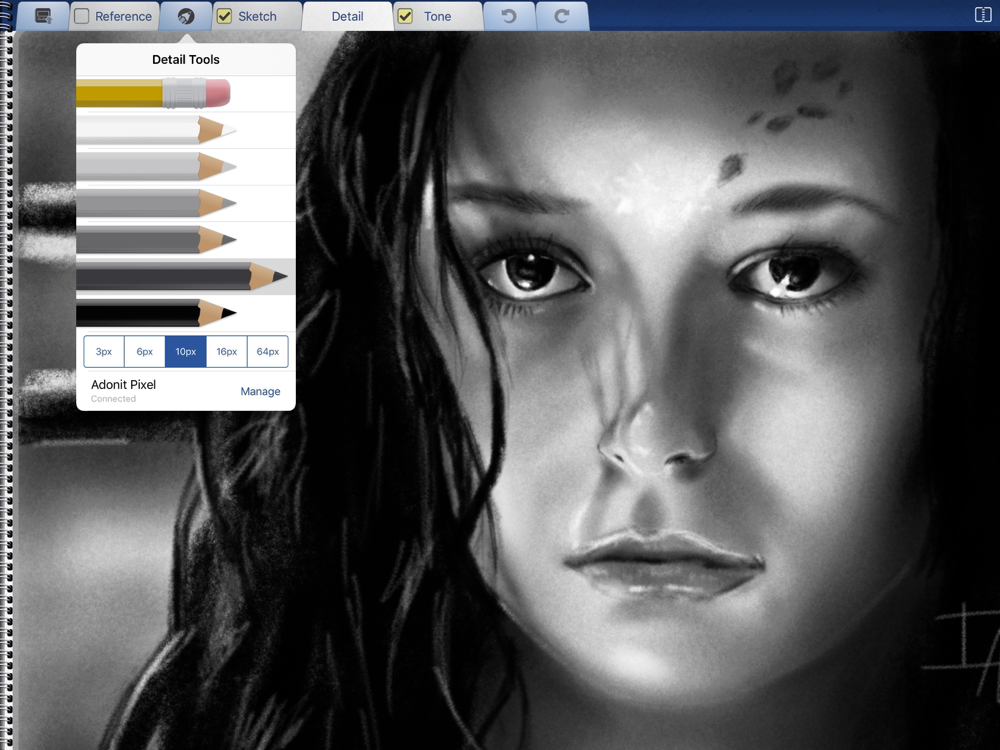Switch to the Detail layer tab
This screenshot has height=750, width=1000.
348,16
